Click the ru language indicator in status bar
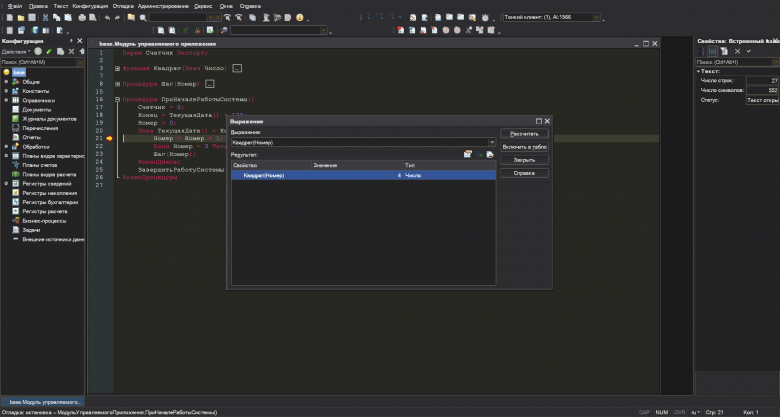The width and height of the screenshot is (780, 417). pos(695,412)
